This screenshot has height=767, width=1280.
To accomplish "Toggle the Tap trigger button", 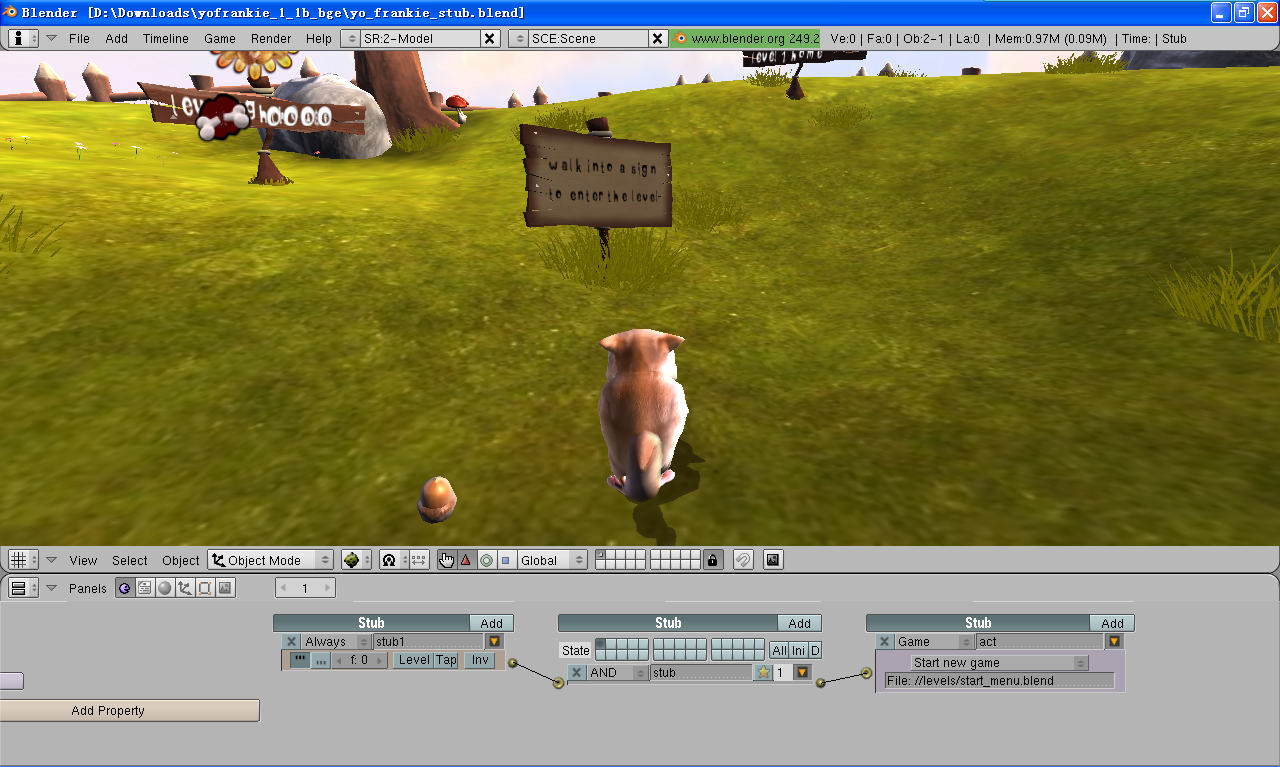I will tap(446, 660).
